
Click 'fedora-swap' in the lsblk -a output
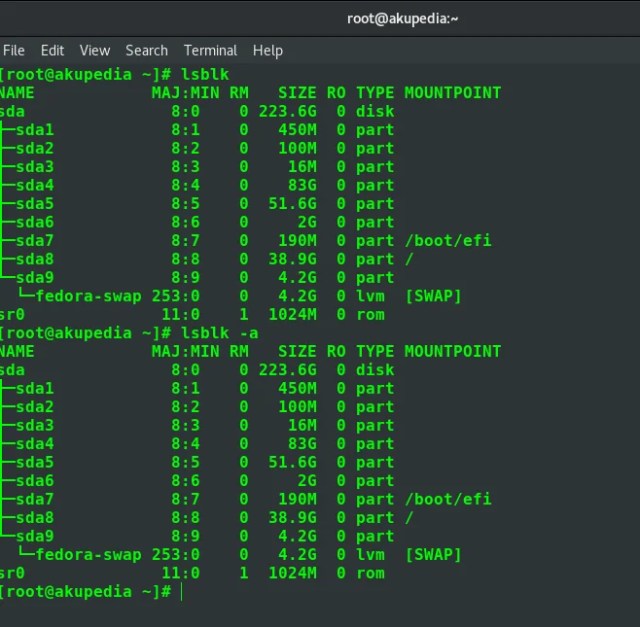pos(89,555)
